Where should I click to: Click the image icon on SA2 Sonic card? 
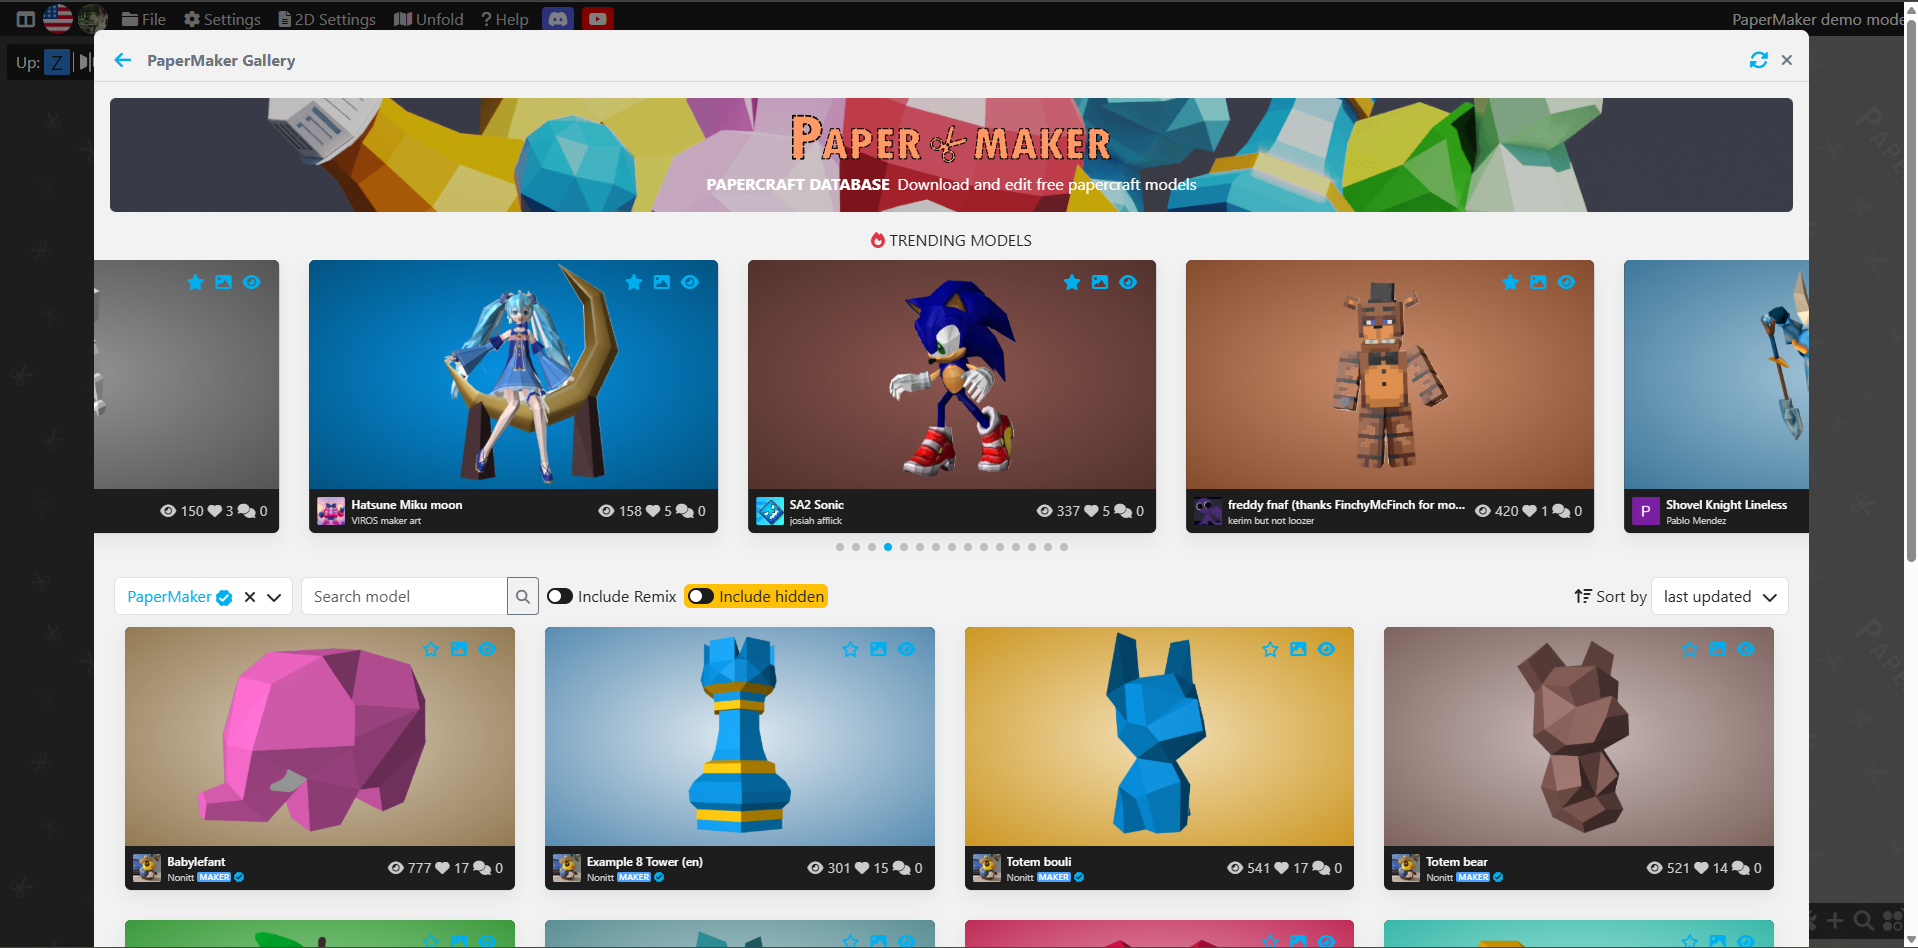(x=1100, y=282)
